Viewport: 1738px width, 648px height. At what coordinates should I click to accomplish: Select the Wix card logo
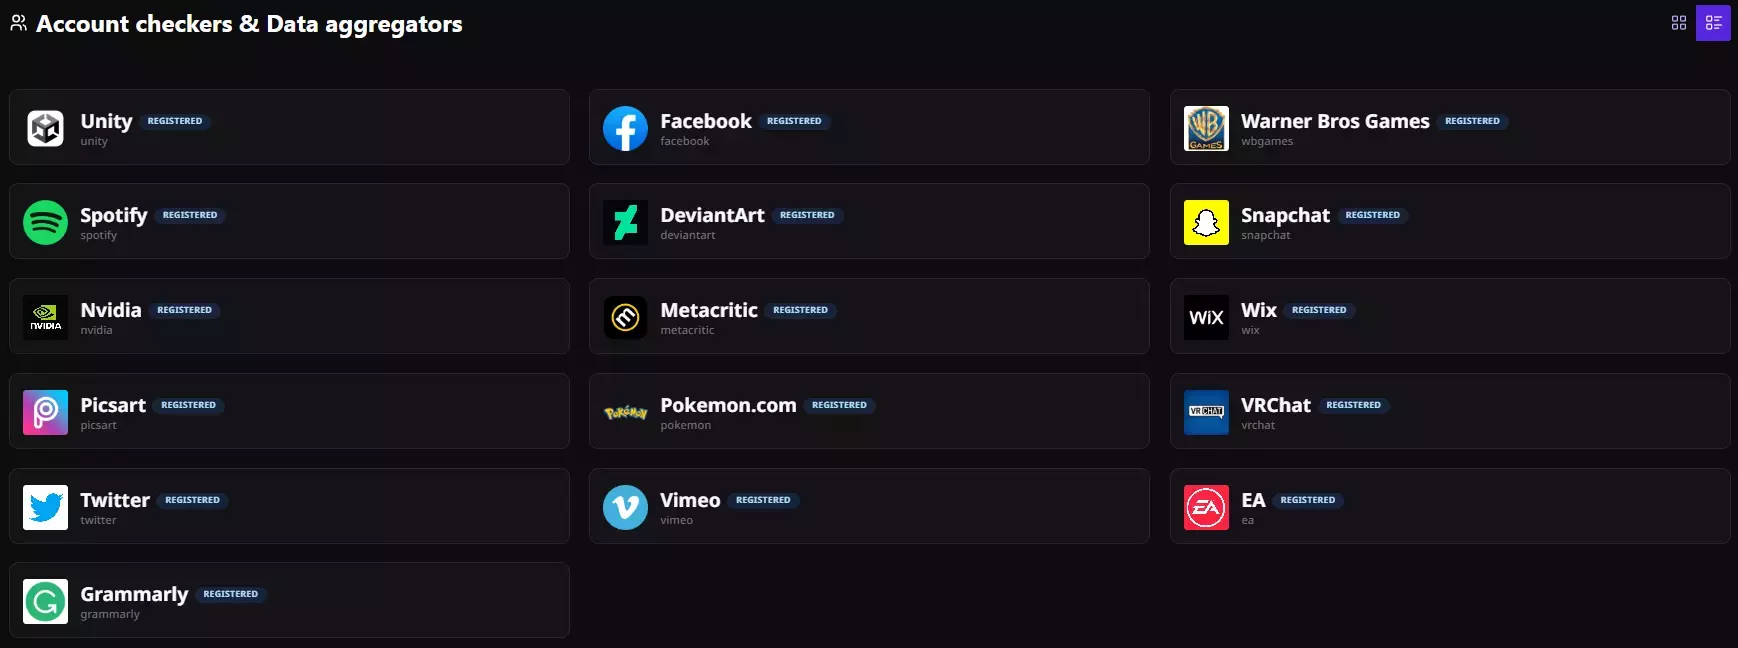(1206, 317)
